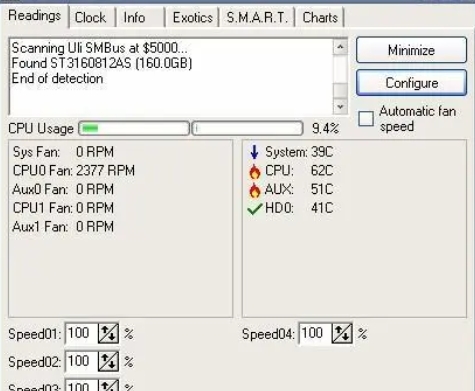Click the blue down arrow beside System temperature
Viewport: 475px width, 391px height.
pyautogui.click(x=254, y=152)
